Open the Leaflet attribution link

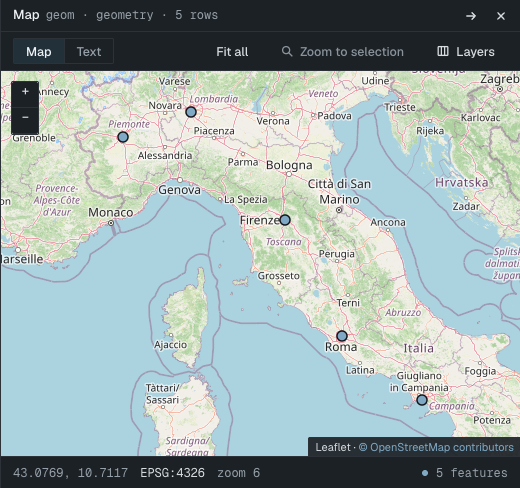tap(333, 447)
